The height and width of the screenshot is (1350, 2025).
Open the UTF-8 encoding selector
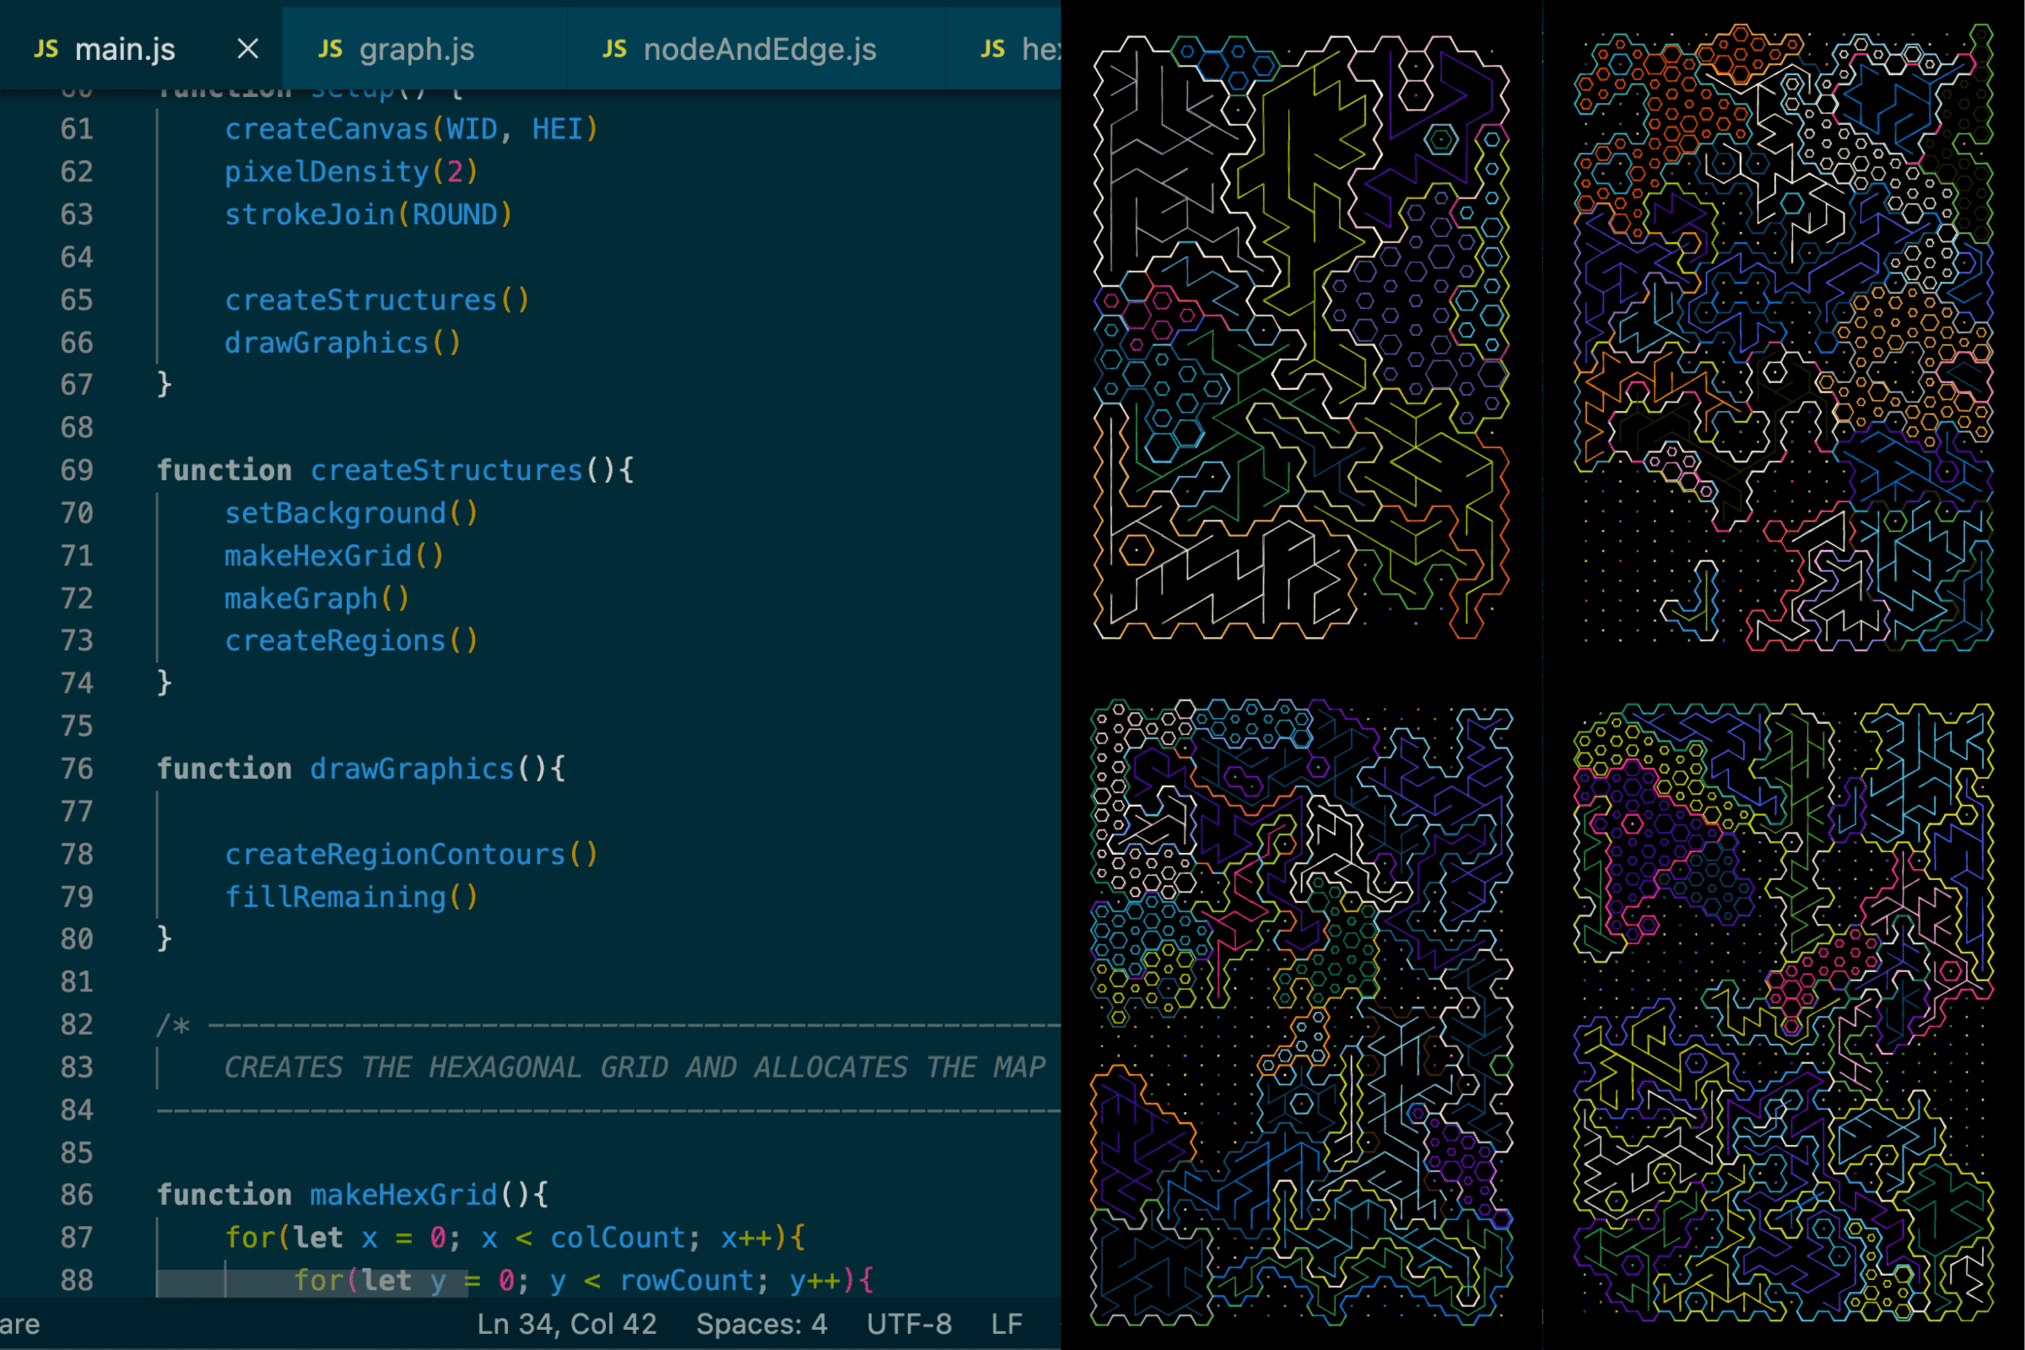(908, 1324)
